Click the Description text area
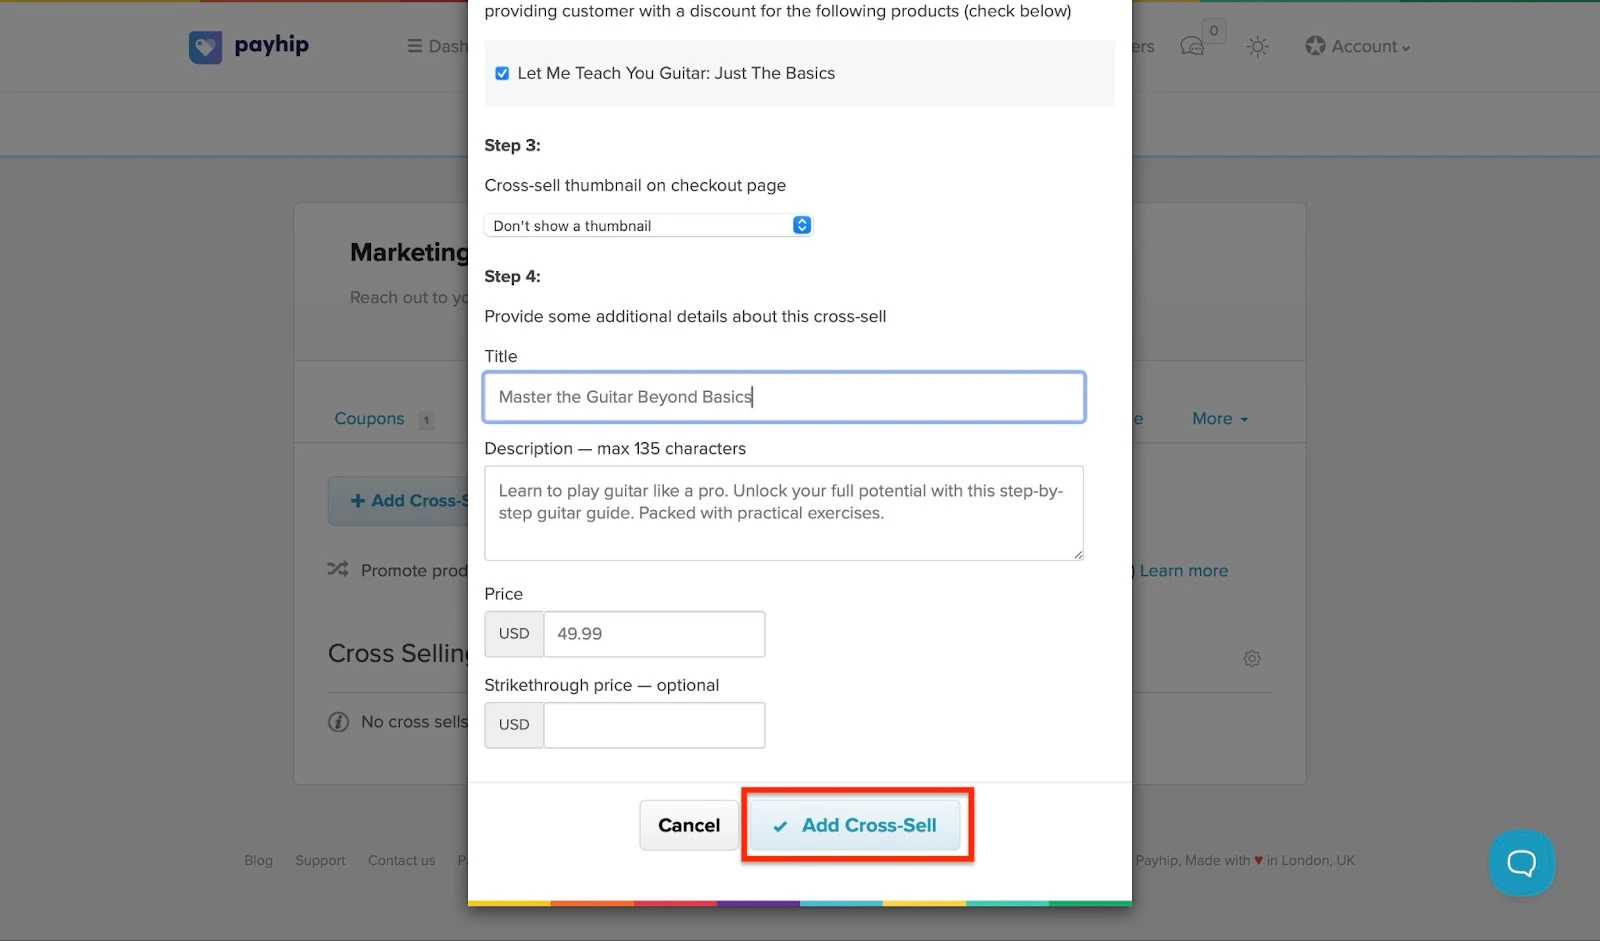The image size is (1600, 941). click(784, 513)
